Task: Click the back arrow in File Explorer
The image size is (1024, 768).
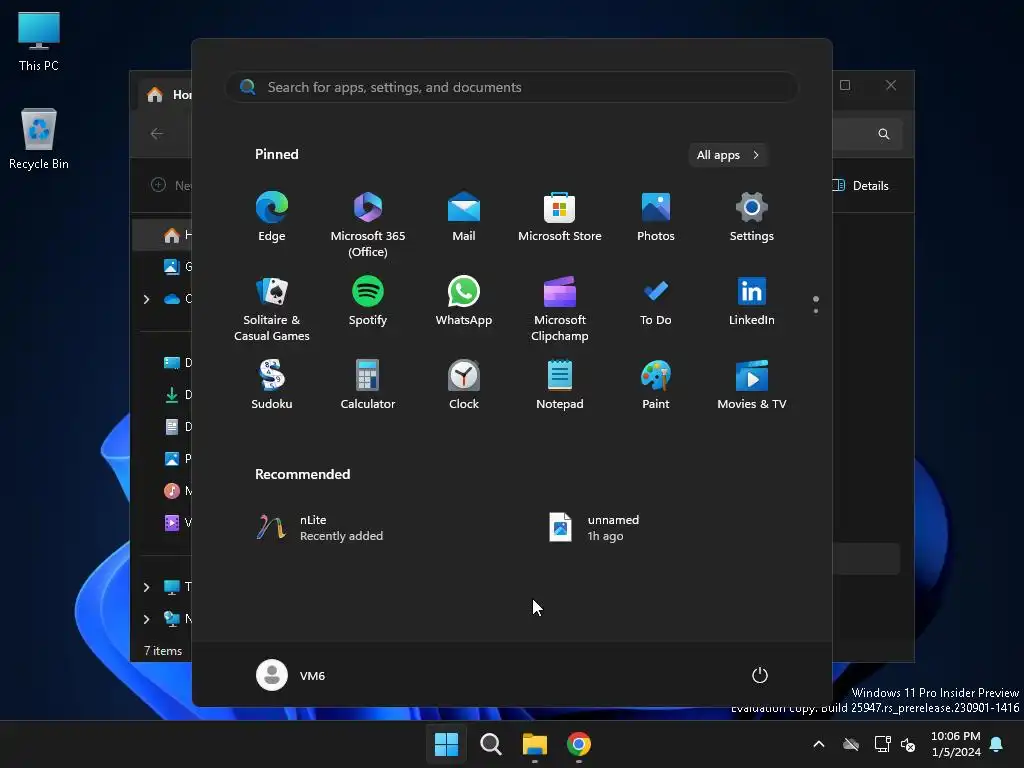Action: point(157,134)
